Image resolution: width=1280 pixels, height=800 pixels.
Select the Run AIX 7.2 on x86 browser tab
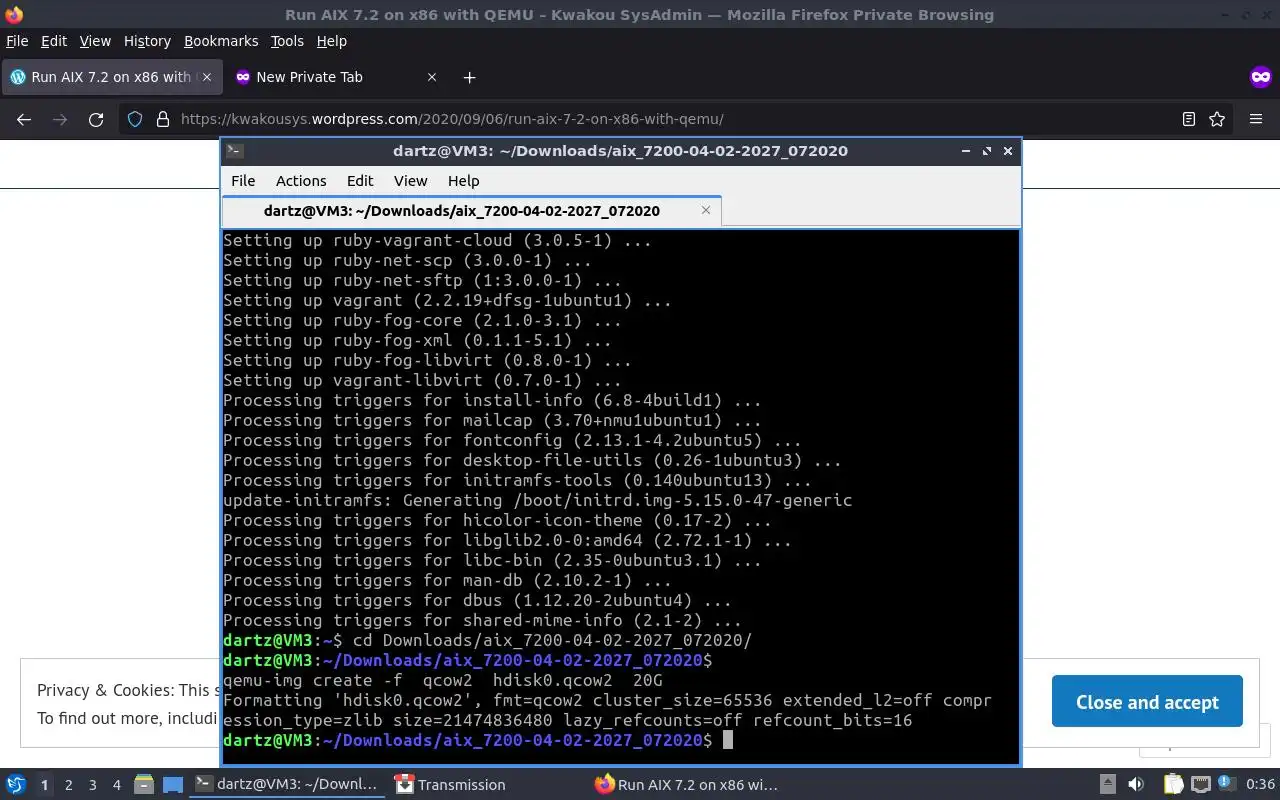pos(110,77)
